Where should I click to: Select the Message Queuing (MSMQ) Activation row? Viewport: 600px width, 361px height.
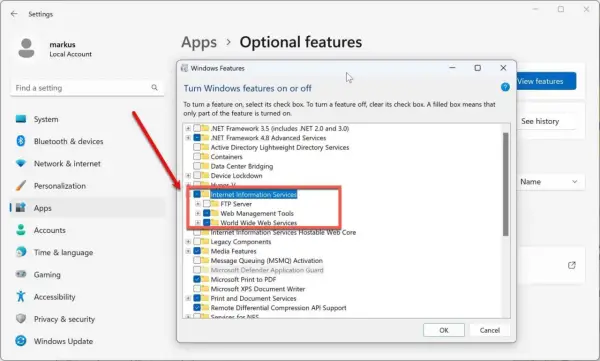[267, 261]
